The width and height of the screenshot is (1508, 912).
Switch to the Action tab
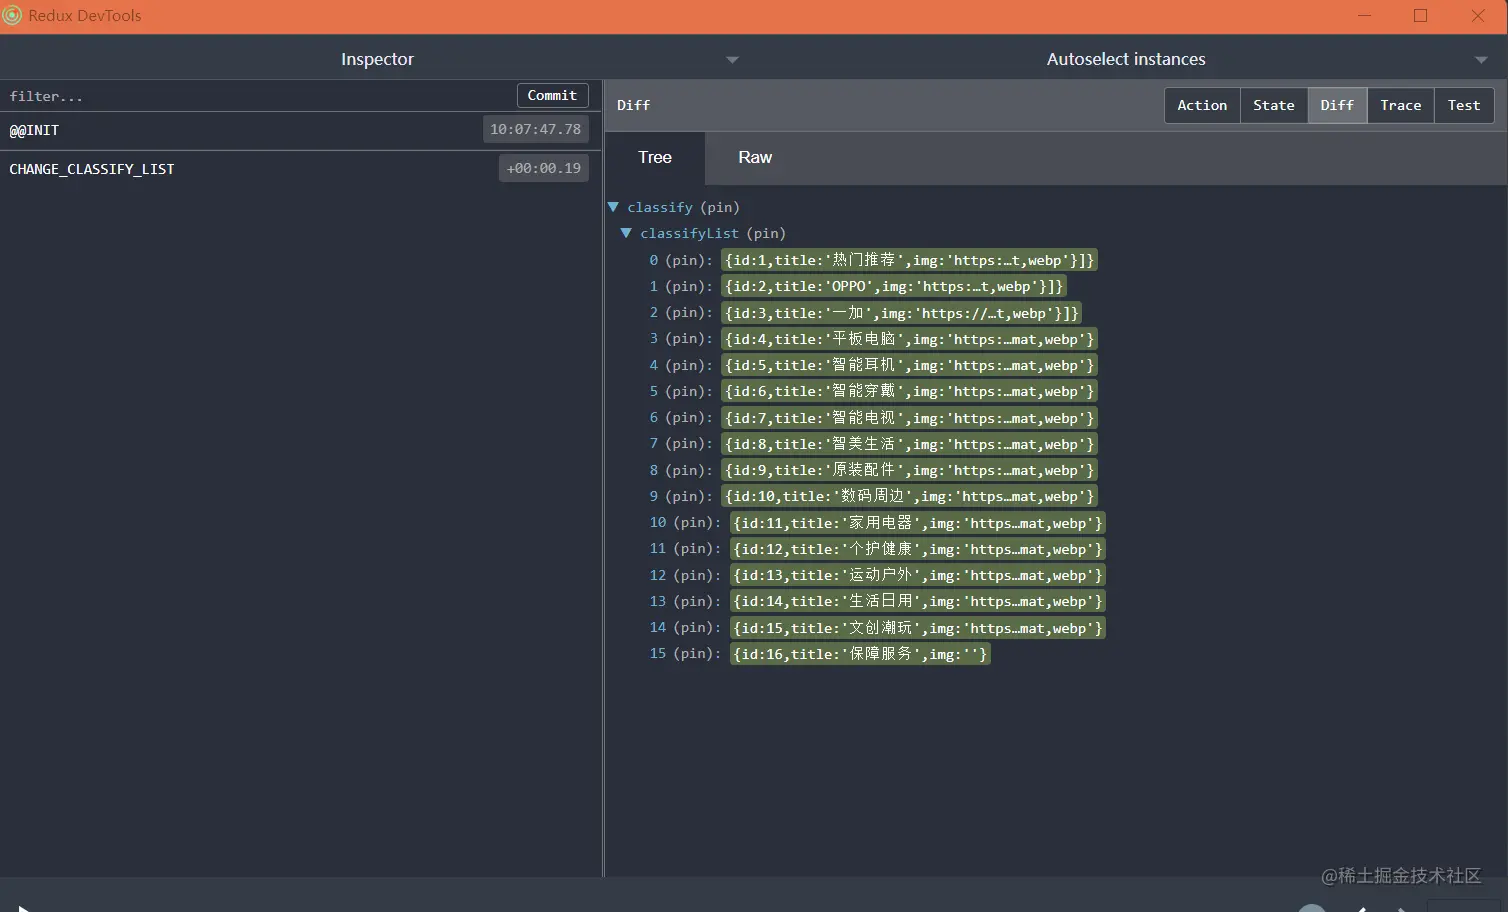tap(1202, 105)
